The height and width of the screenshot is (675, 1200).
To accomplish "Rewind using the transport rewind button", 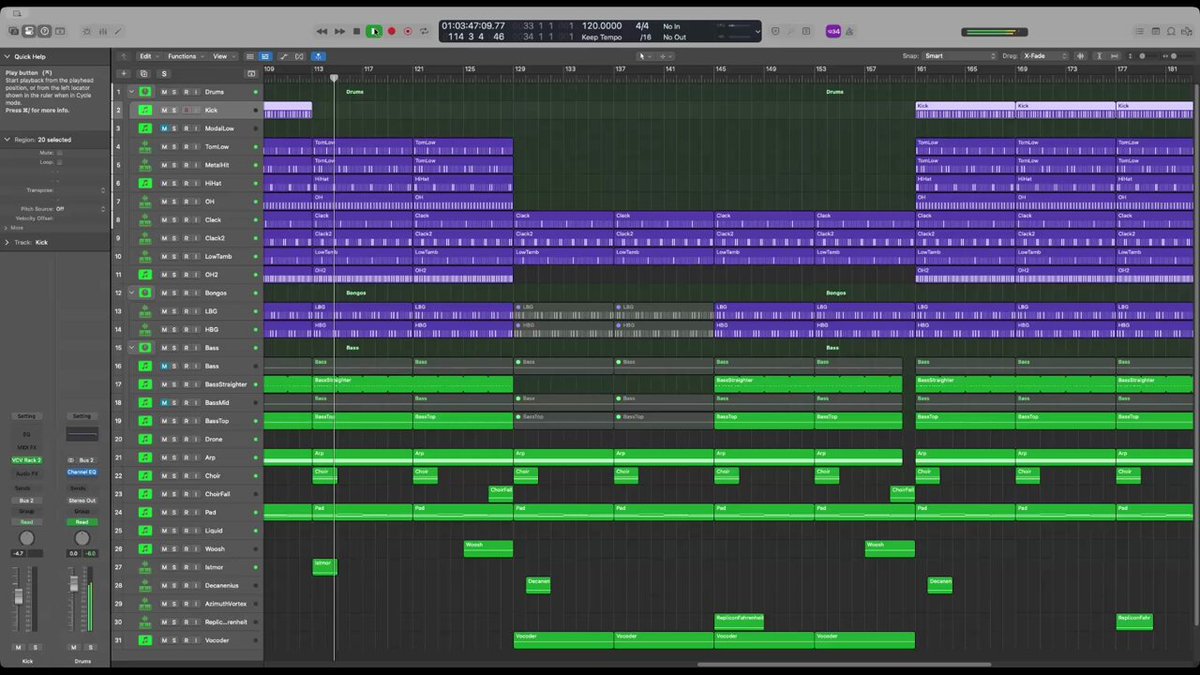I will (x=322, y=31).
